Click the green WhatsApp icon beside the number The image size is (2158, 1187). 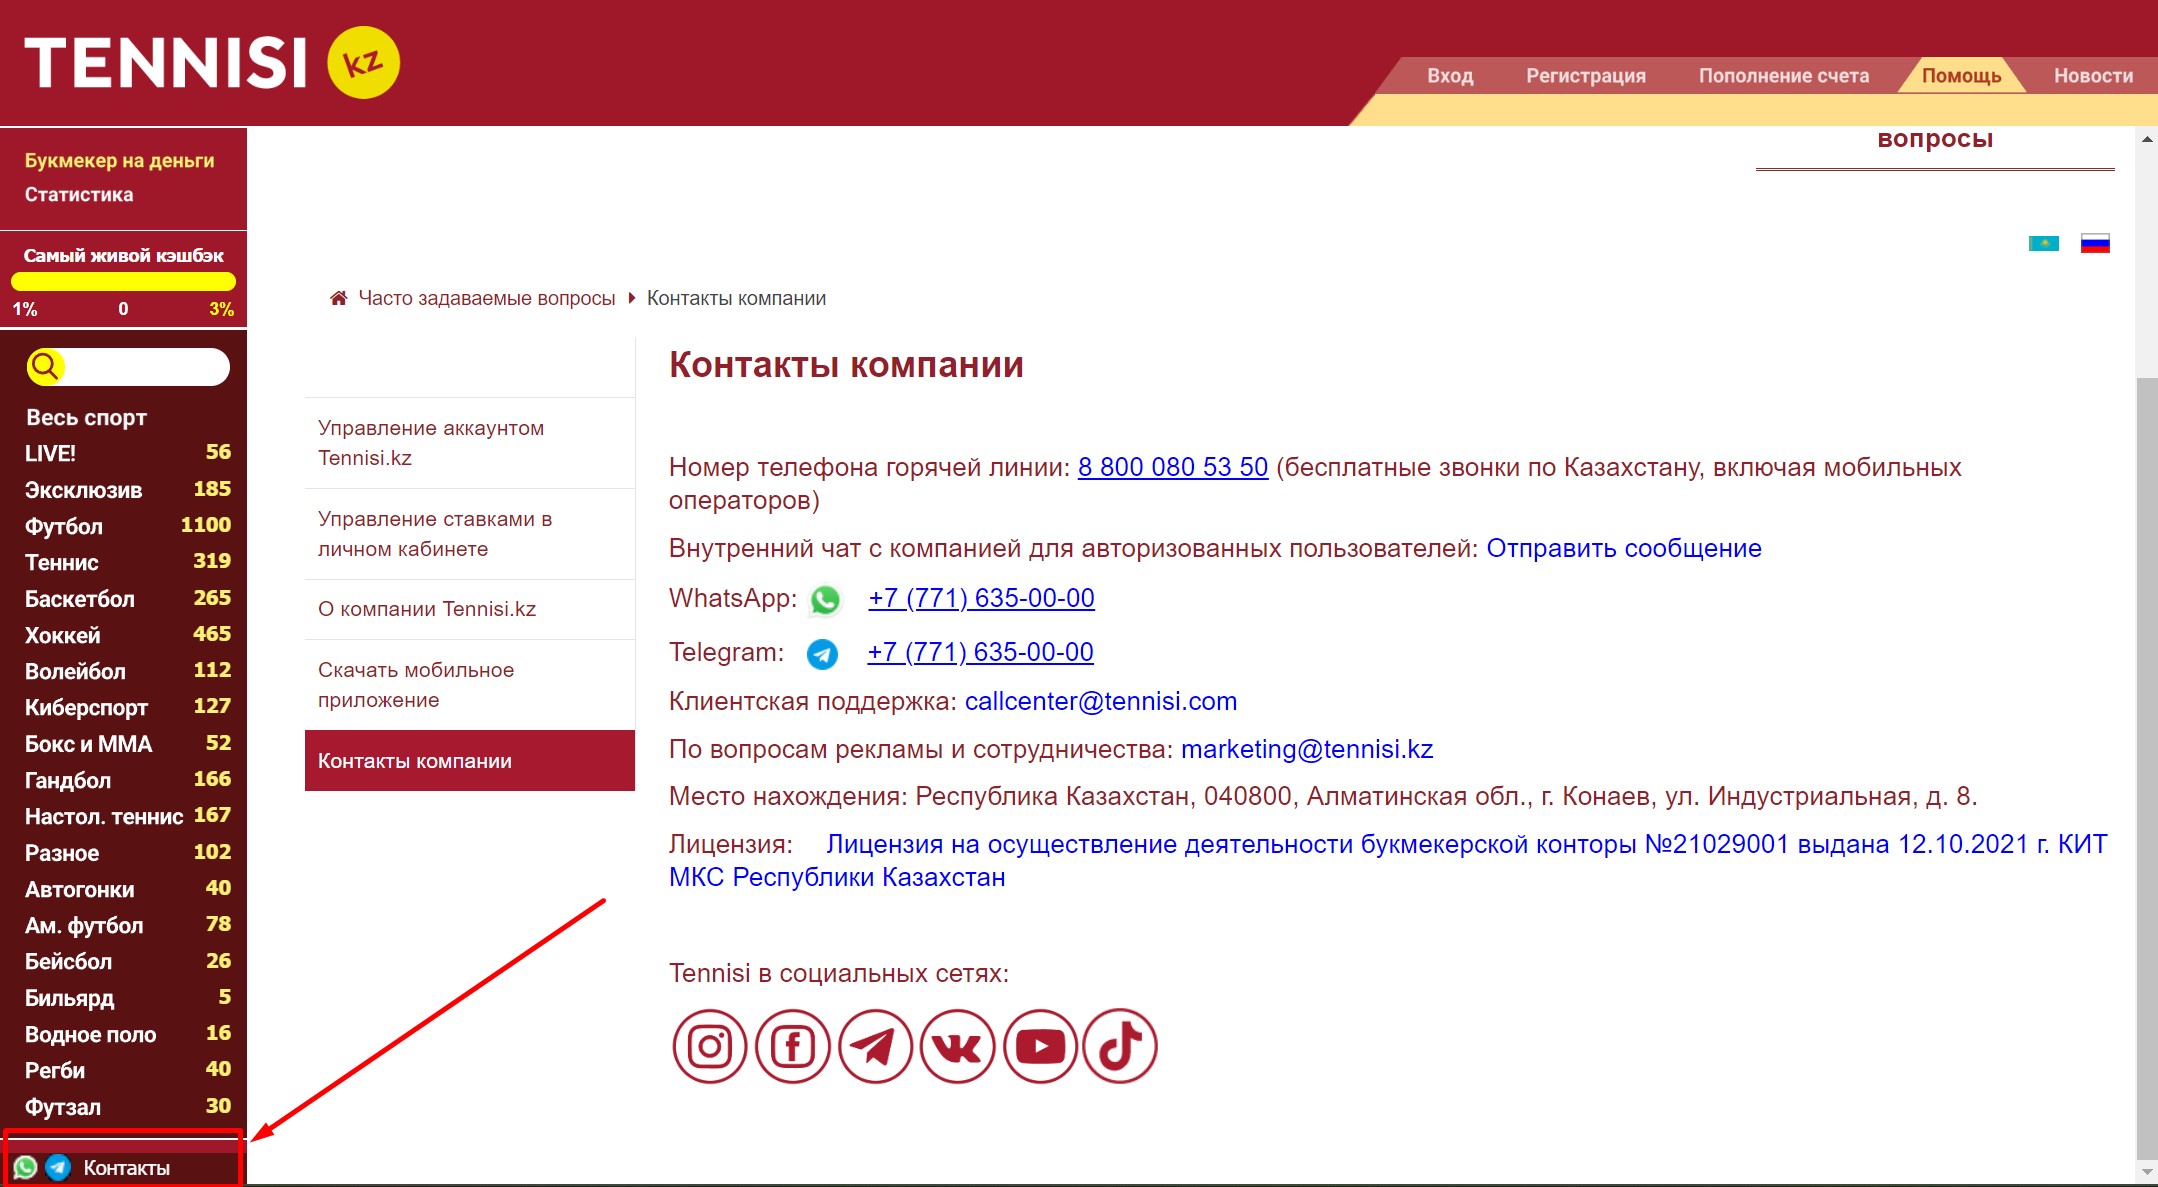click(x=825, y=600)
